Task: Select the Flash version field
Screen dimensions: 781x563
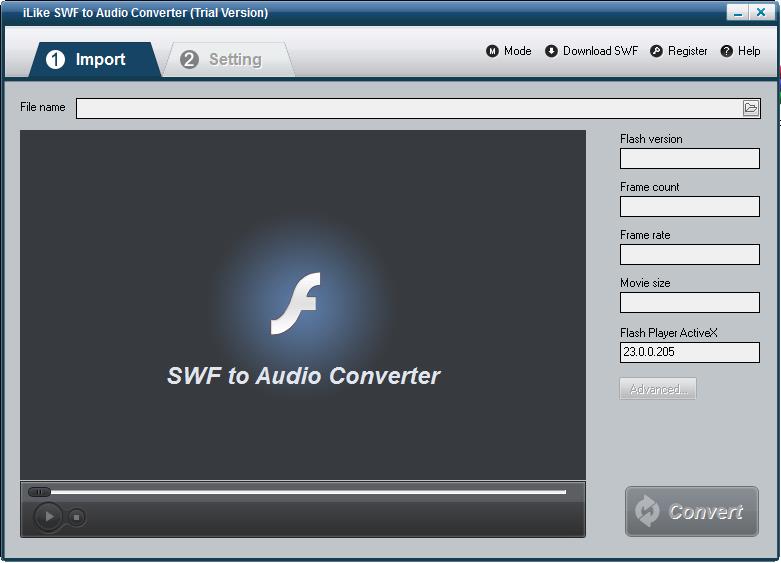Action: 689,158
